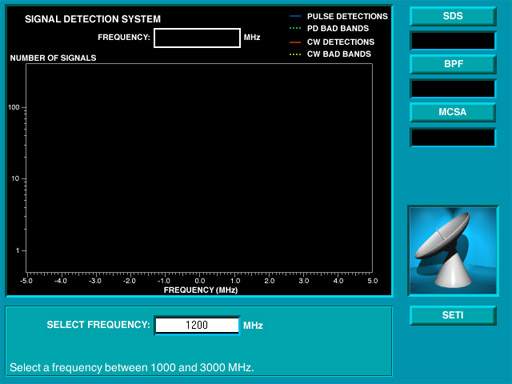The width and height of the screenshot is (512, 384).
Task: Click the blue Pulse Detections legend line
Action: (295, 16)
